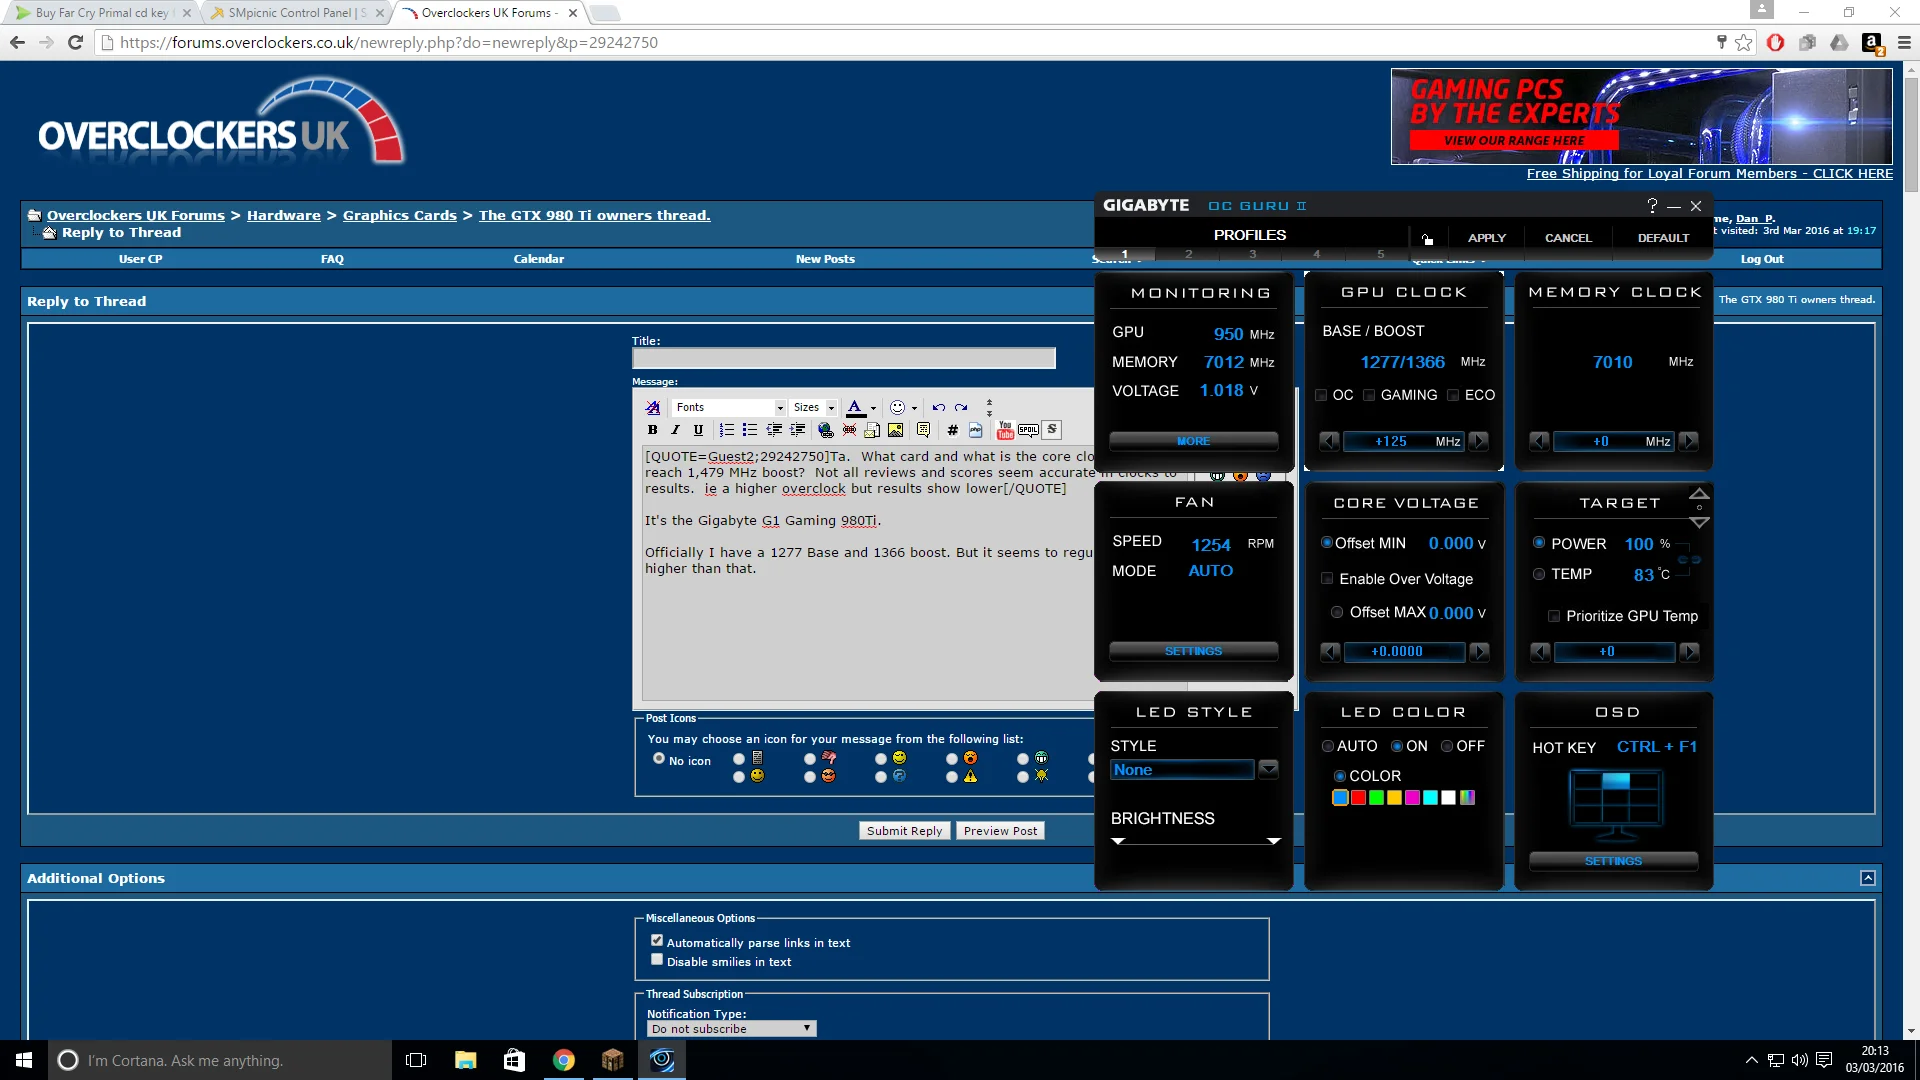This screenshot has height=1080, width=1920.
Task: Set LED color mode to OFF
Action: pyautogui.click(x=1446, y=746)
